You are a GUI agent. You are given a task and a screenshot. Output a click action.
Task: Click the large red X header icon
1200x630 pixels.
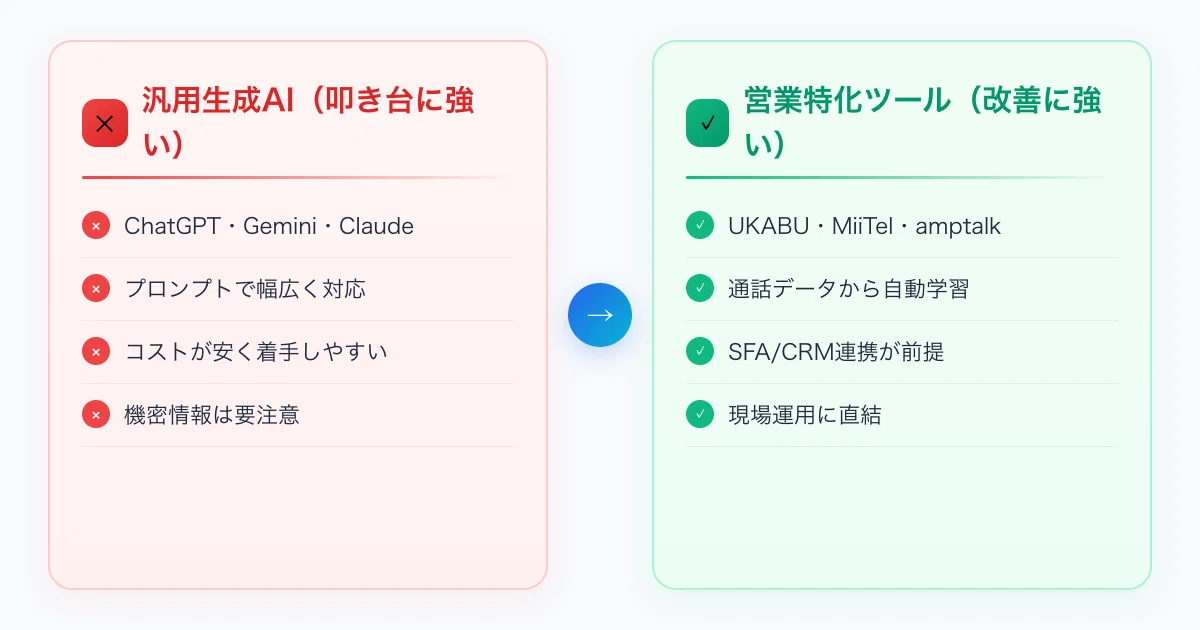click(x=105, y=123)
